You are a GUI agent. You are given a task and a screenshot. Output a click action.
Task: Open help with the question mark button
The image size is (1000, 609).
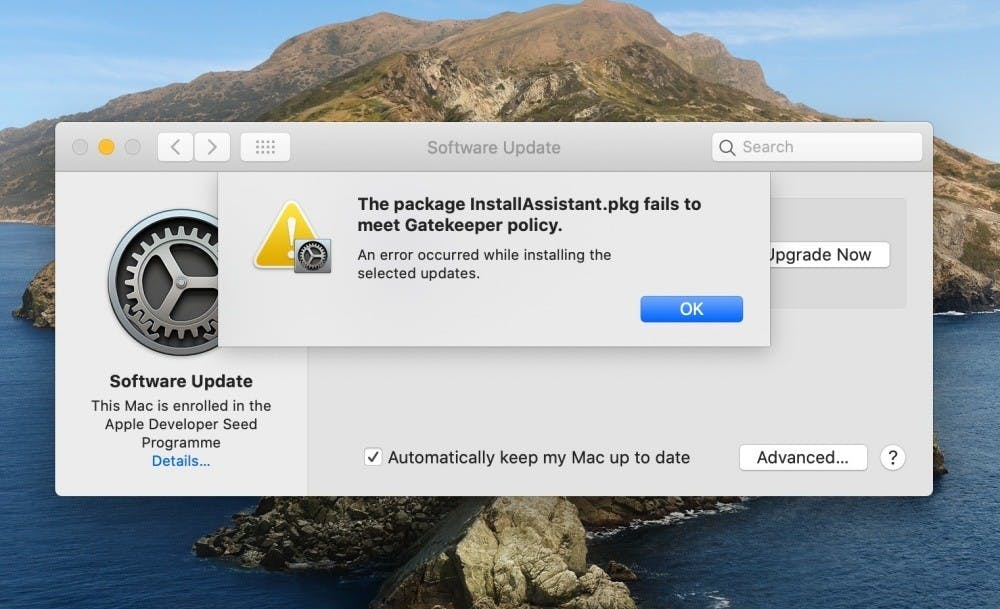click(x=893, y=457)
